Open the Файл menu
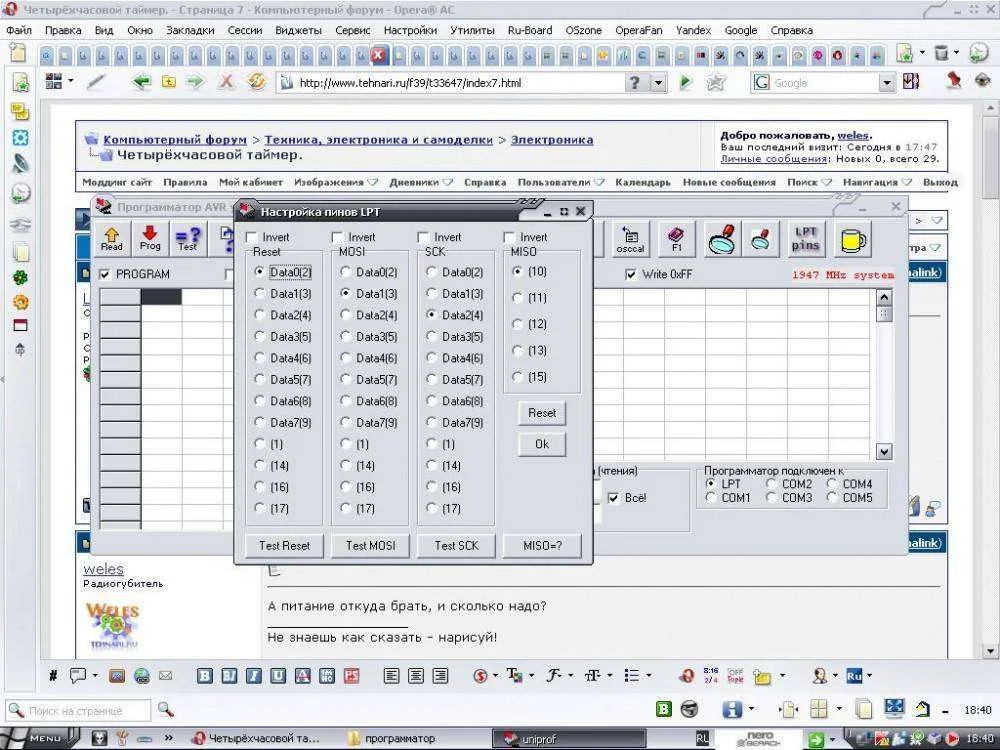The image size is (1000, 750). coord(19,30)
